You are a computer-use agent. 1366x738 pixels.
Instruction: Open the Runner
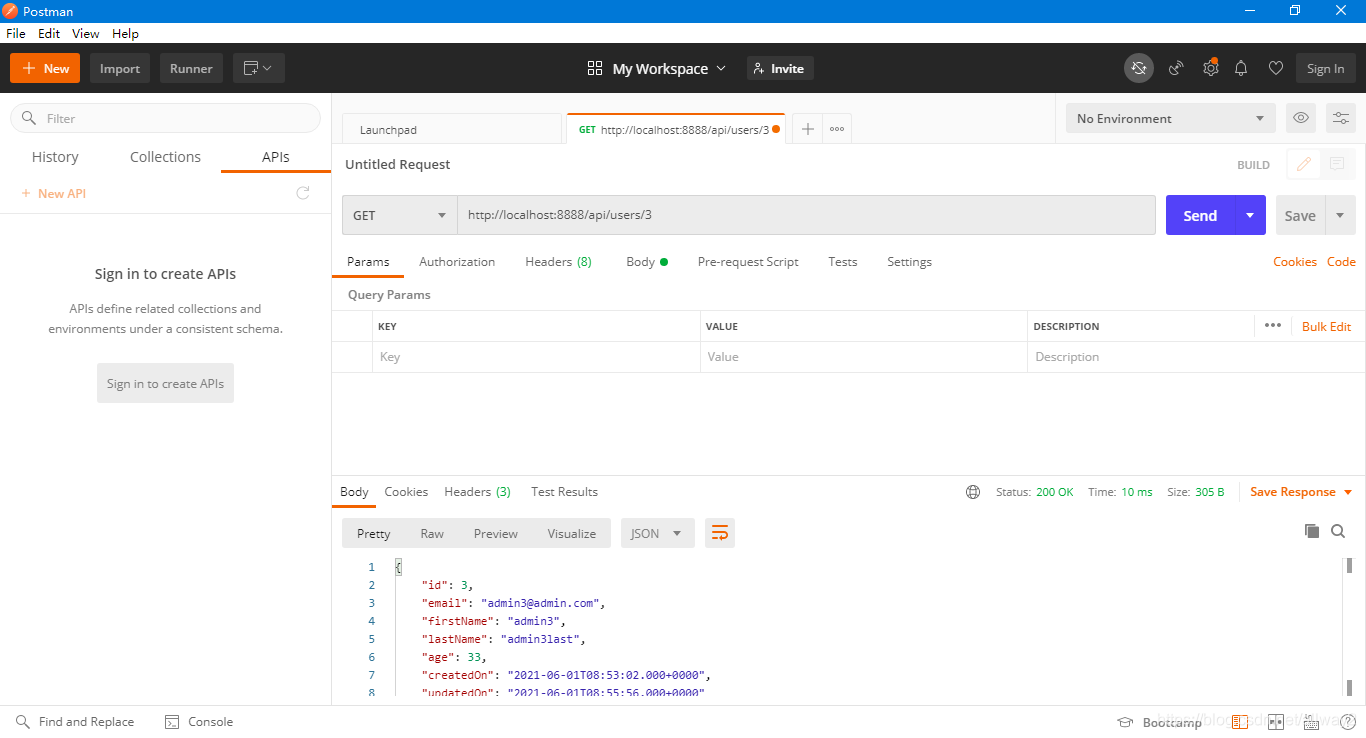191,68
